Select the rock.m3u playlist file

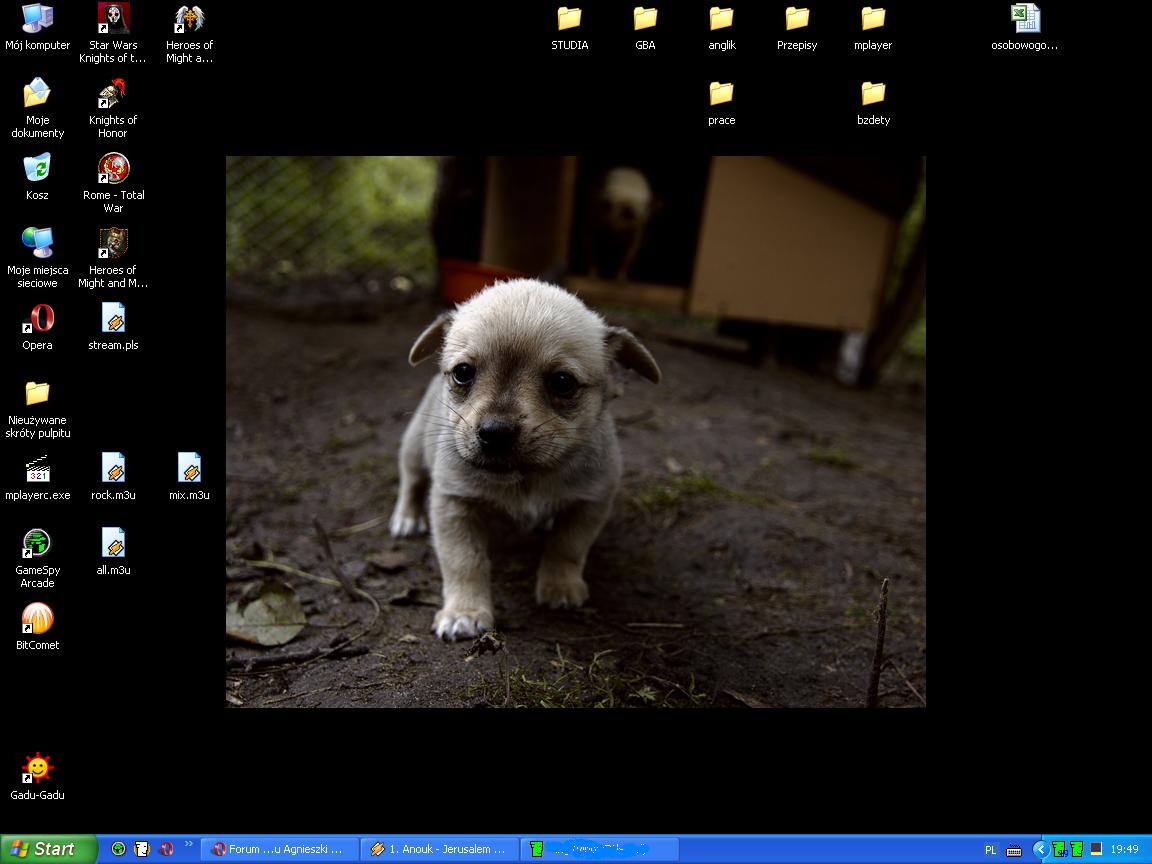[113, 469]
